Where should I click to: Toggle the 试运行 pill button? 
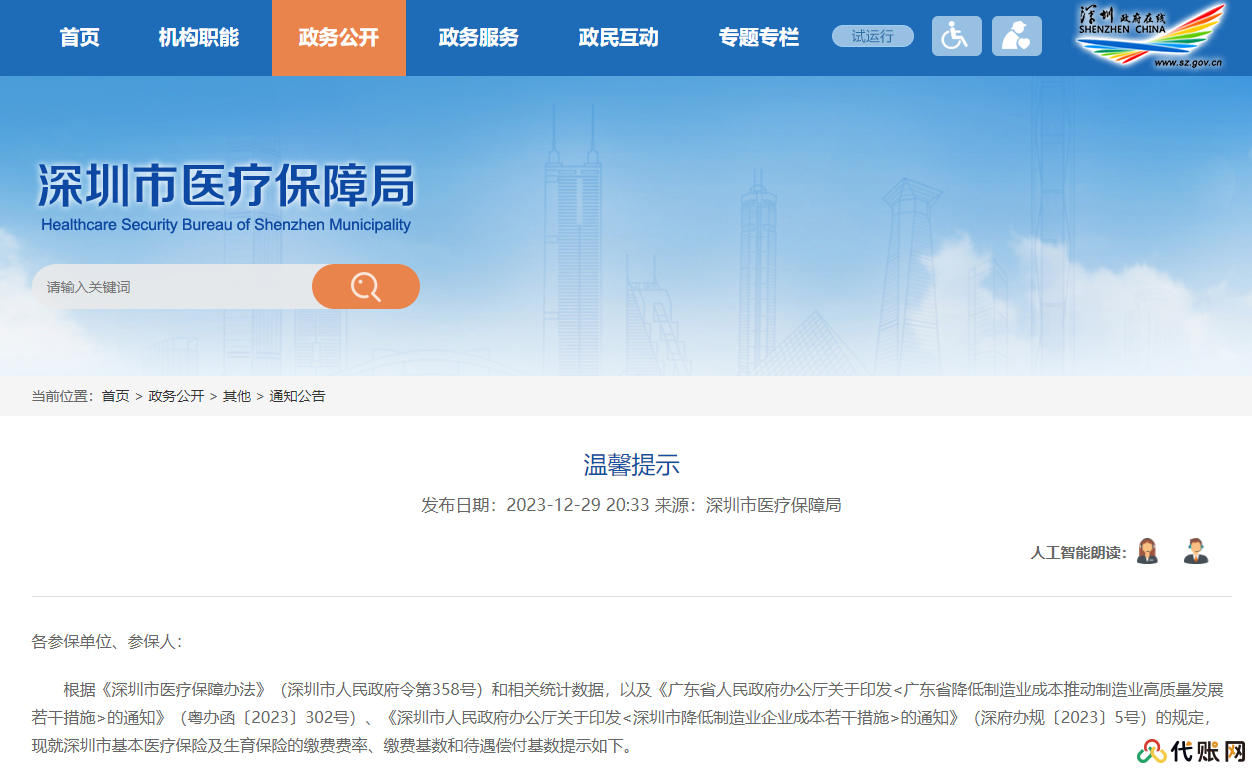(872, 36)
